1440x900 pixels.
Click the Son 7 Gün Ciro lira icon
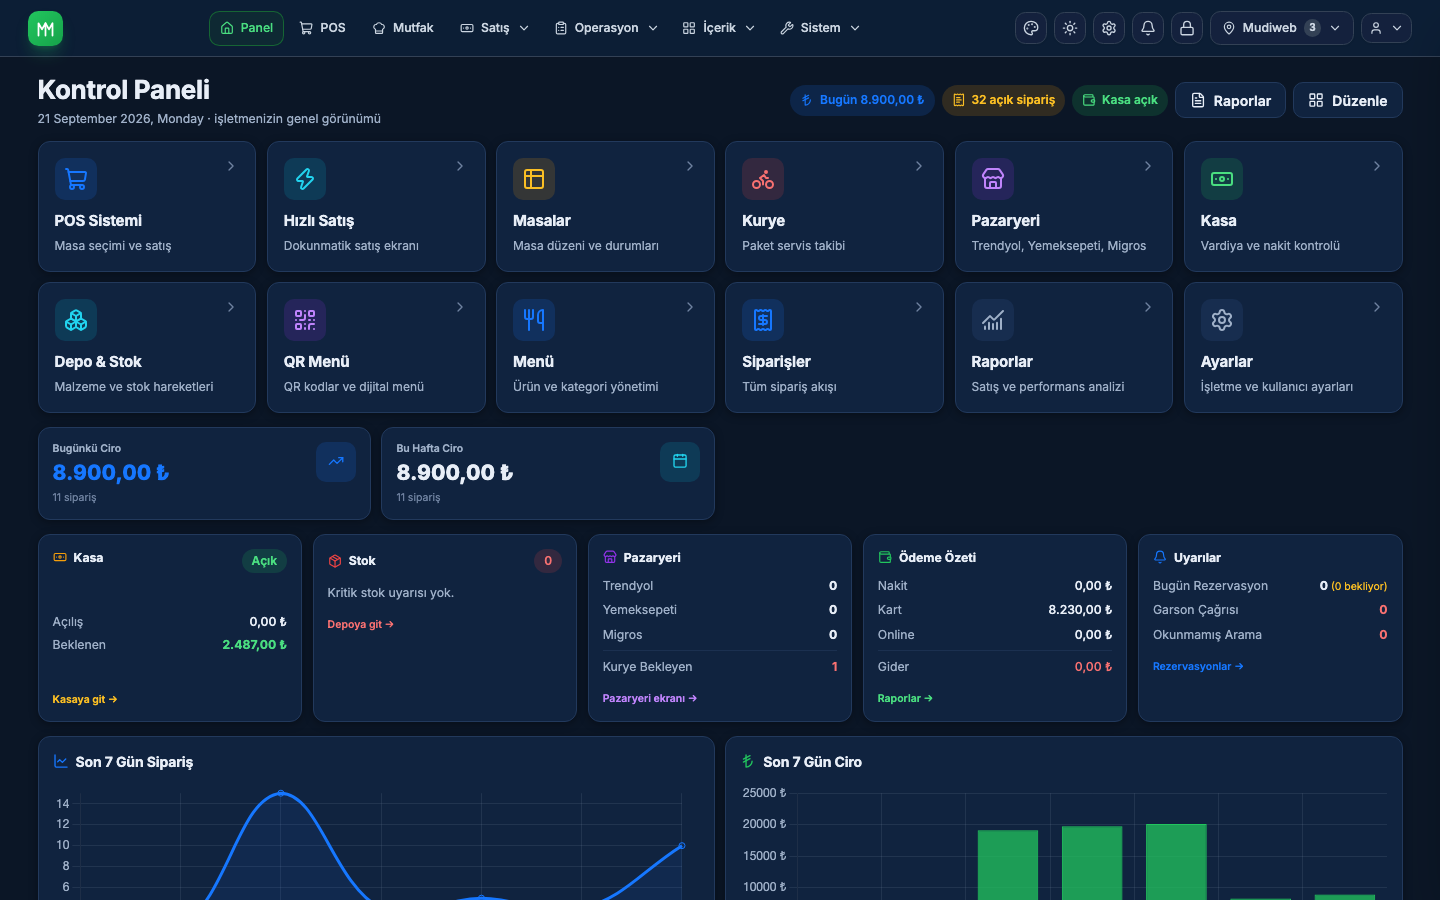pyautogui.click(x=748, y=761)
